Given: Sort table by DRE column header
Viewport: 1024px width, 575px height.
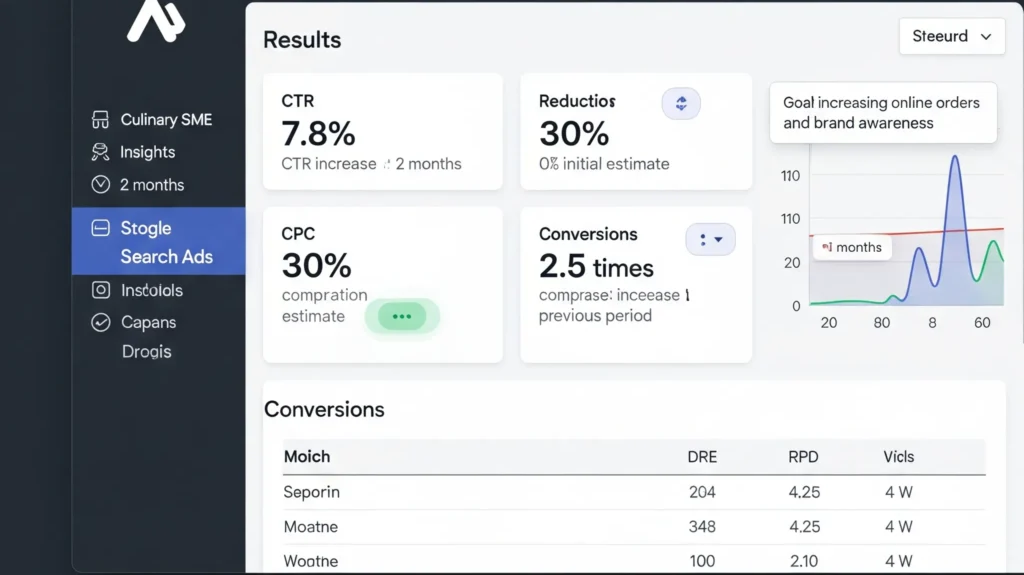Looking at the screenshot, I should [702, 457].
